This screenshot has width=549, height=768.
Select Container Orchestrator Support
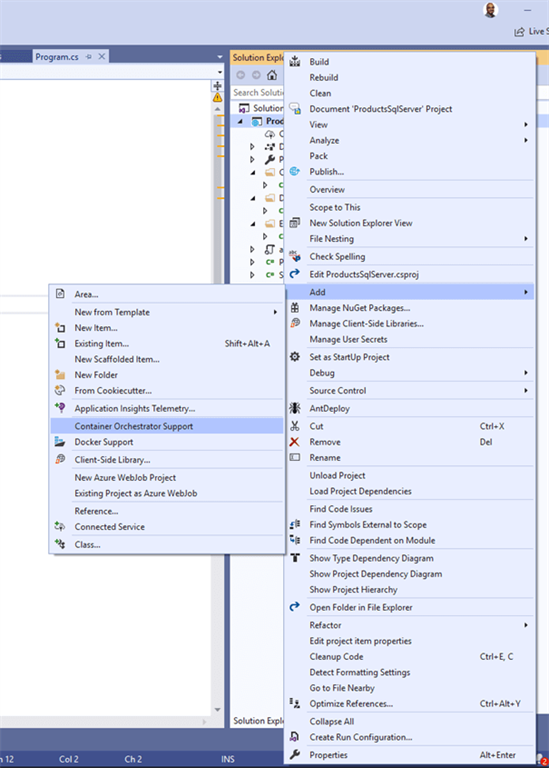[167, 426]
